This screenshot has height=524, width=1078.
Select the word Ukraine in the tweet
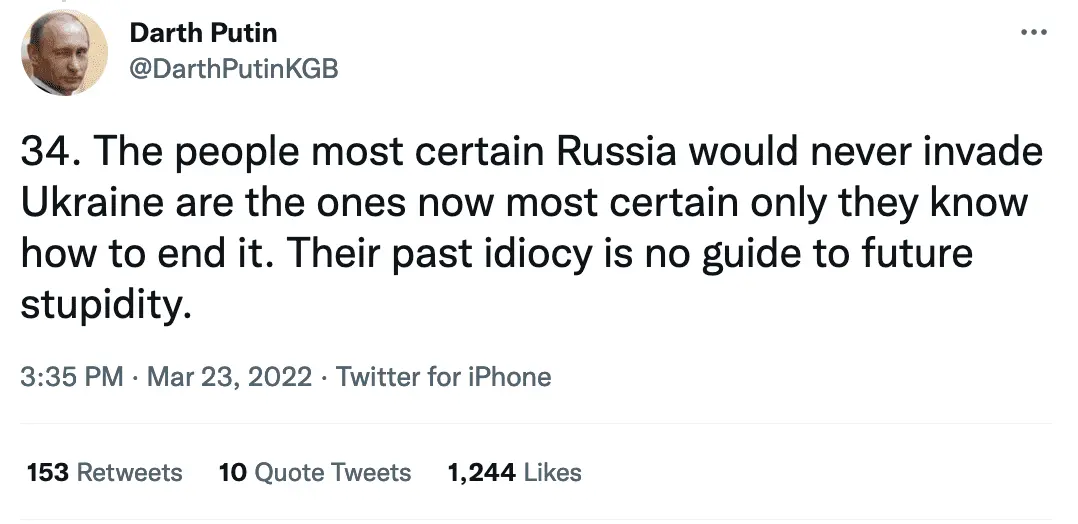pyautogui.click(x=82, y=203)
